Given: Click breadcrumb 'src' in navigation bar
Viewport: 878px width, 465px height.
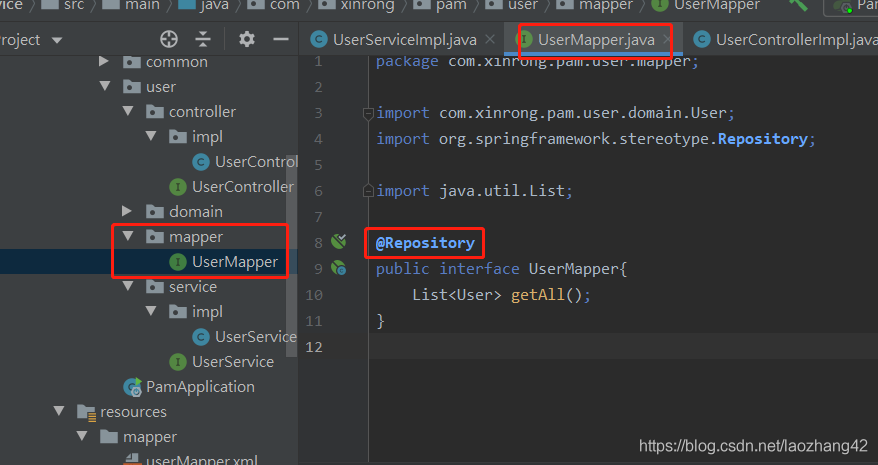Looking at the screenshot, I should (x=73, y=6).
